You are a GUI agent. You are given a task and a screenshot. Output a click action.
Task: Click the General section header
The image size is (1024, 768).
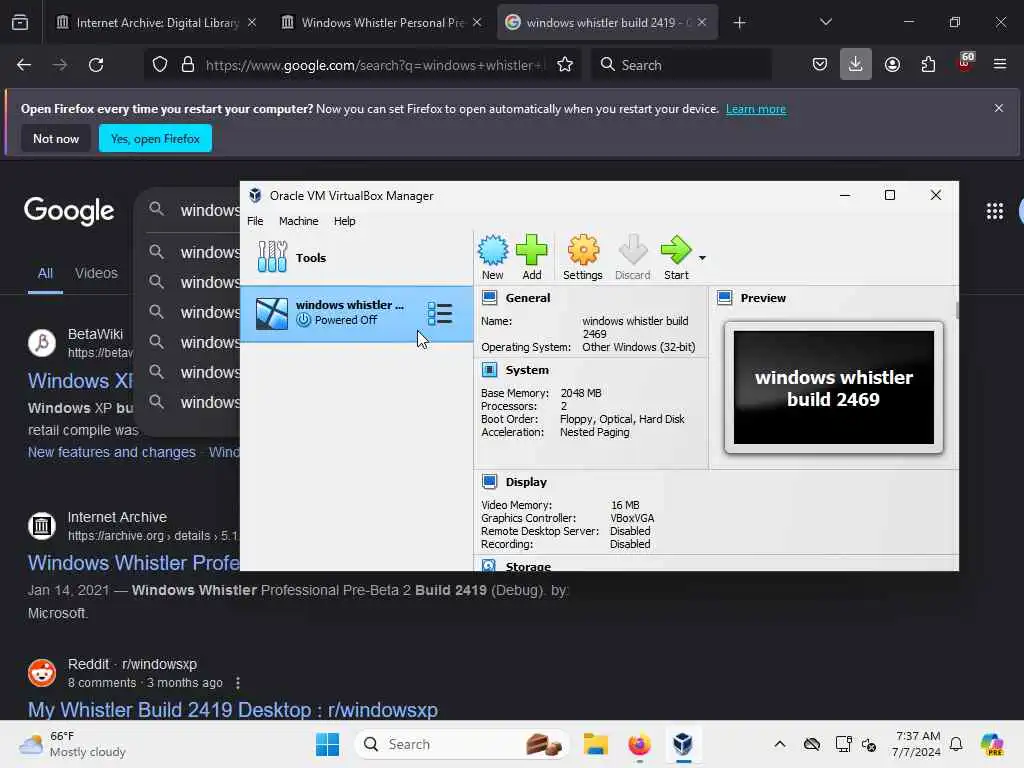coord(527,298)
